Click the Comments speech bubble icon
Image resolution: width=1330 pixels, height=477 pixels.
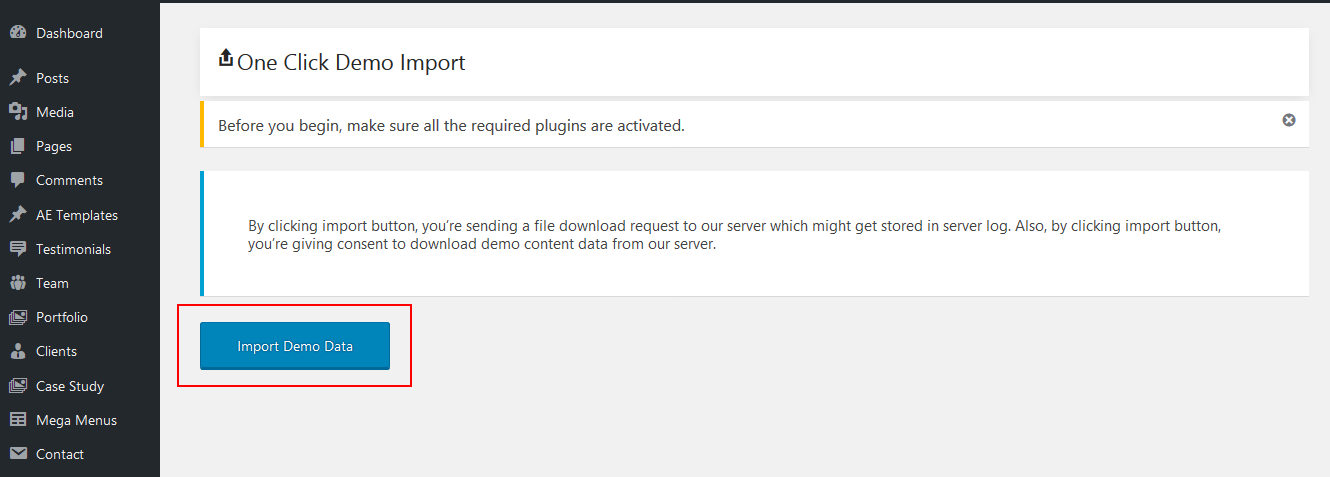[x=17, y=180]
